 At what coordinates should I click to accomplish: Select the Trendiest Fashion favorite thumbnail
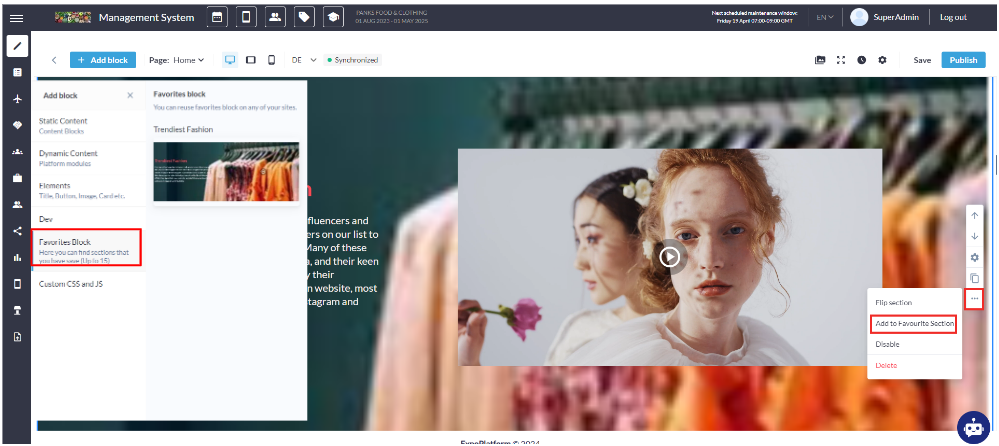[x=226, y=171]
